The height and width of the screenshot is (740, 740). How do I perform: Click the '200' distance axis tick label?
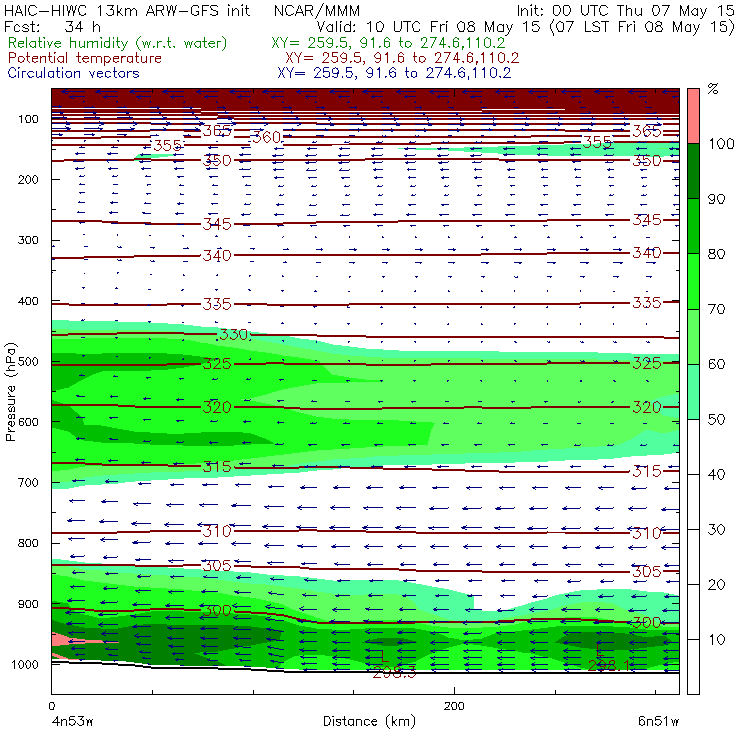point(454,706)
